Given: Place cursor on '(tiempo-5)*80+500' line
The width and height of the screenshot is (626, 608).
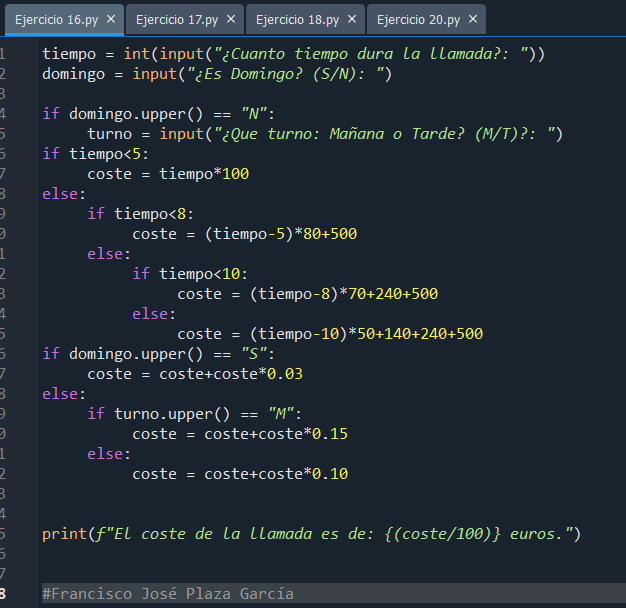Looking at the screenshot, I should point(244,234).
